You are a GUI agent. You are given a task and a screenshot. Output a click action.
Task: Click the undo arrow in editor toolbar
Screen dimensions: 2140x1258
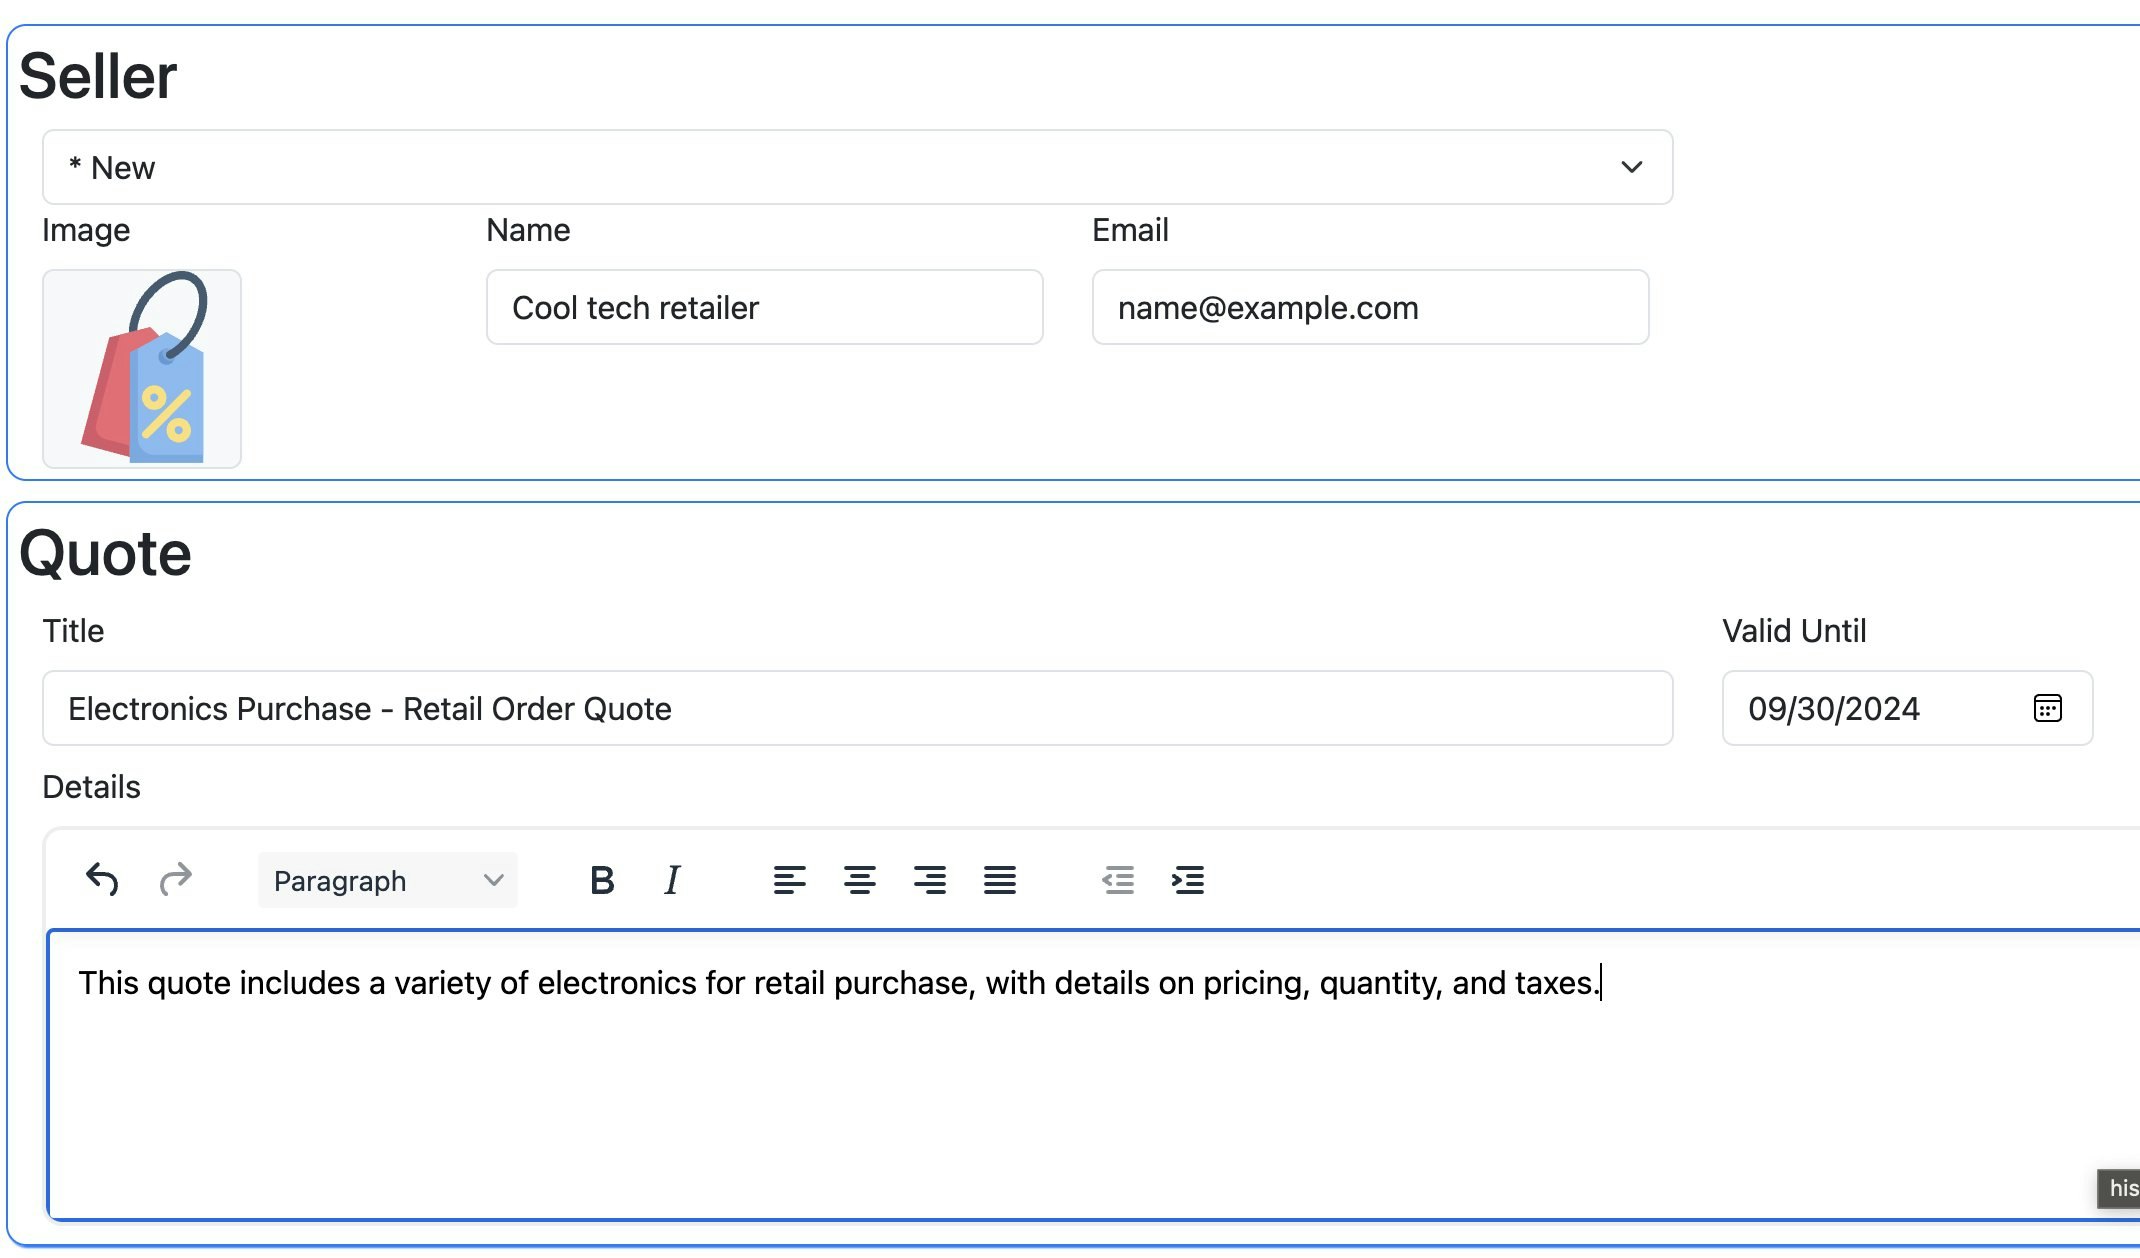[x=102, y=880]
